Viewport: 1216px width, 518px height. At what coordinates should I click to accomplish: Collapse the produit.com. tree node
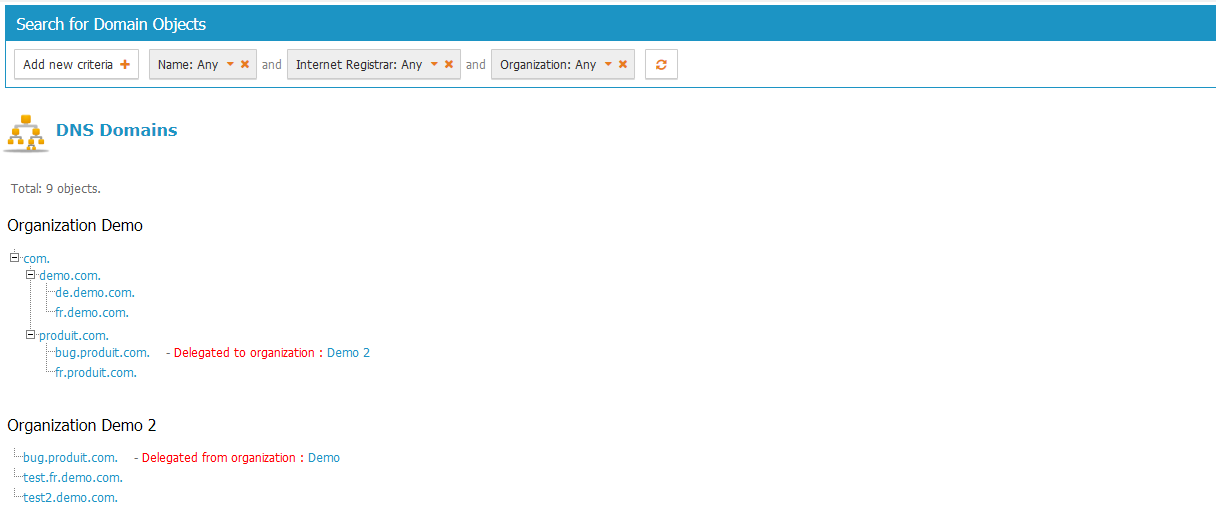31,334
